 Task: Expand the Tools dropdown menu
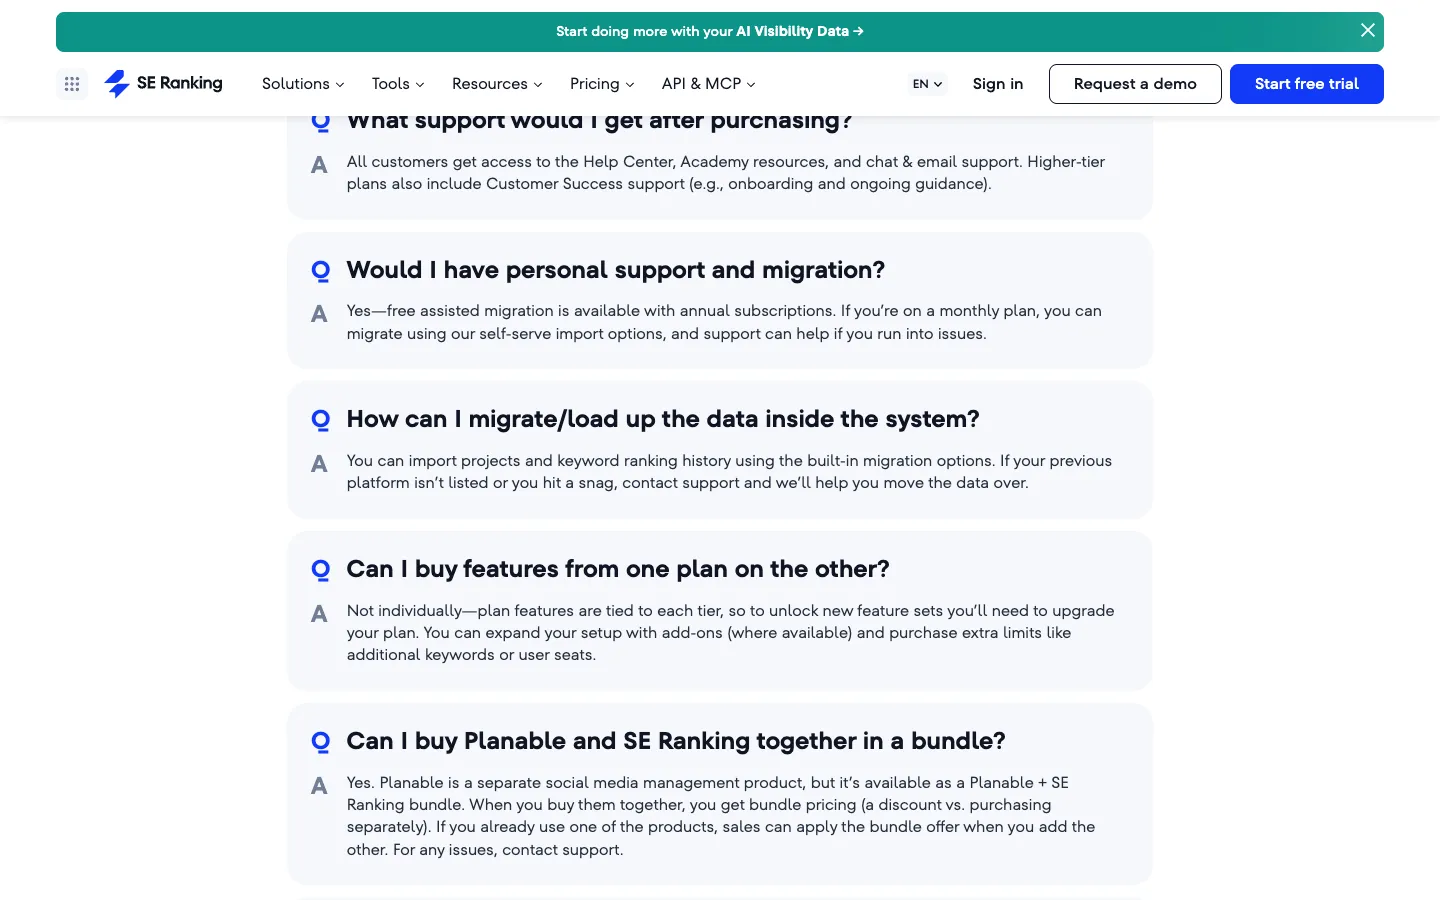tap(398, 84)
